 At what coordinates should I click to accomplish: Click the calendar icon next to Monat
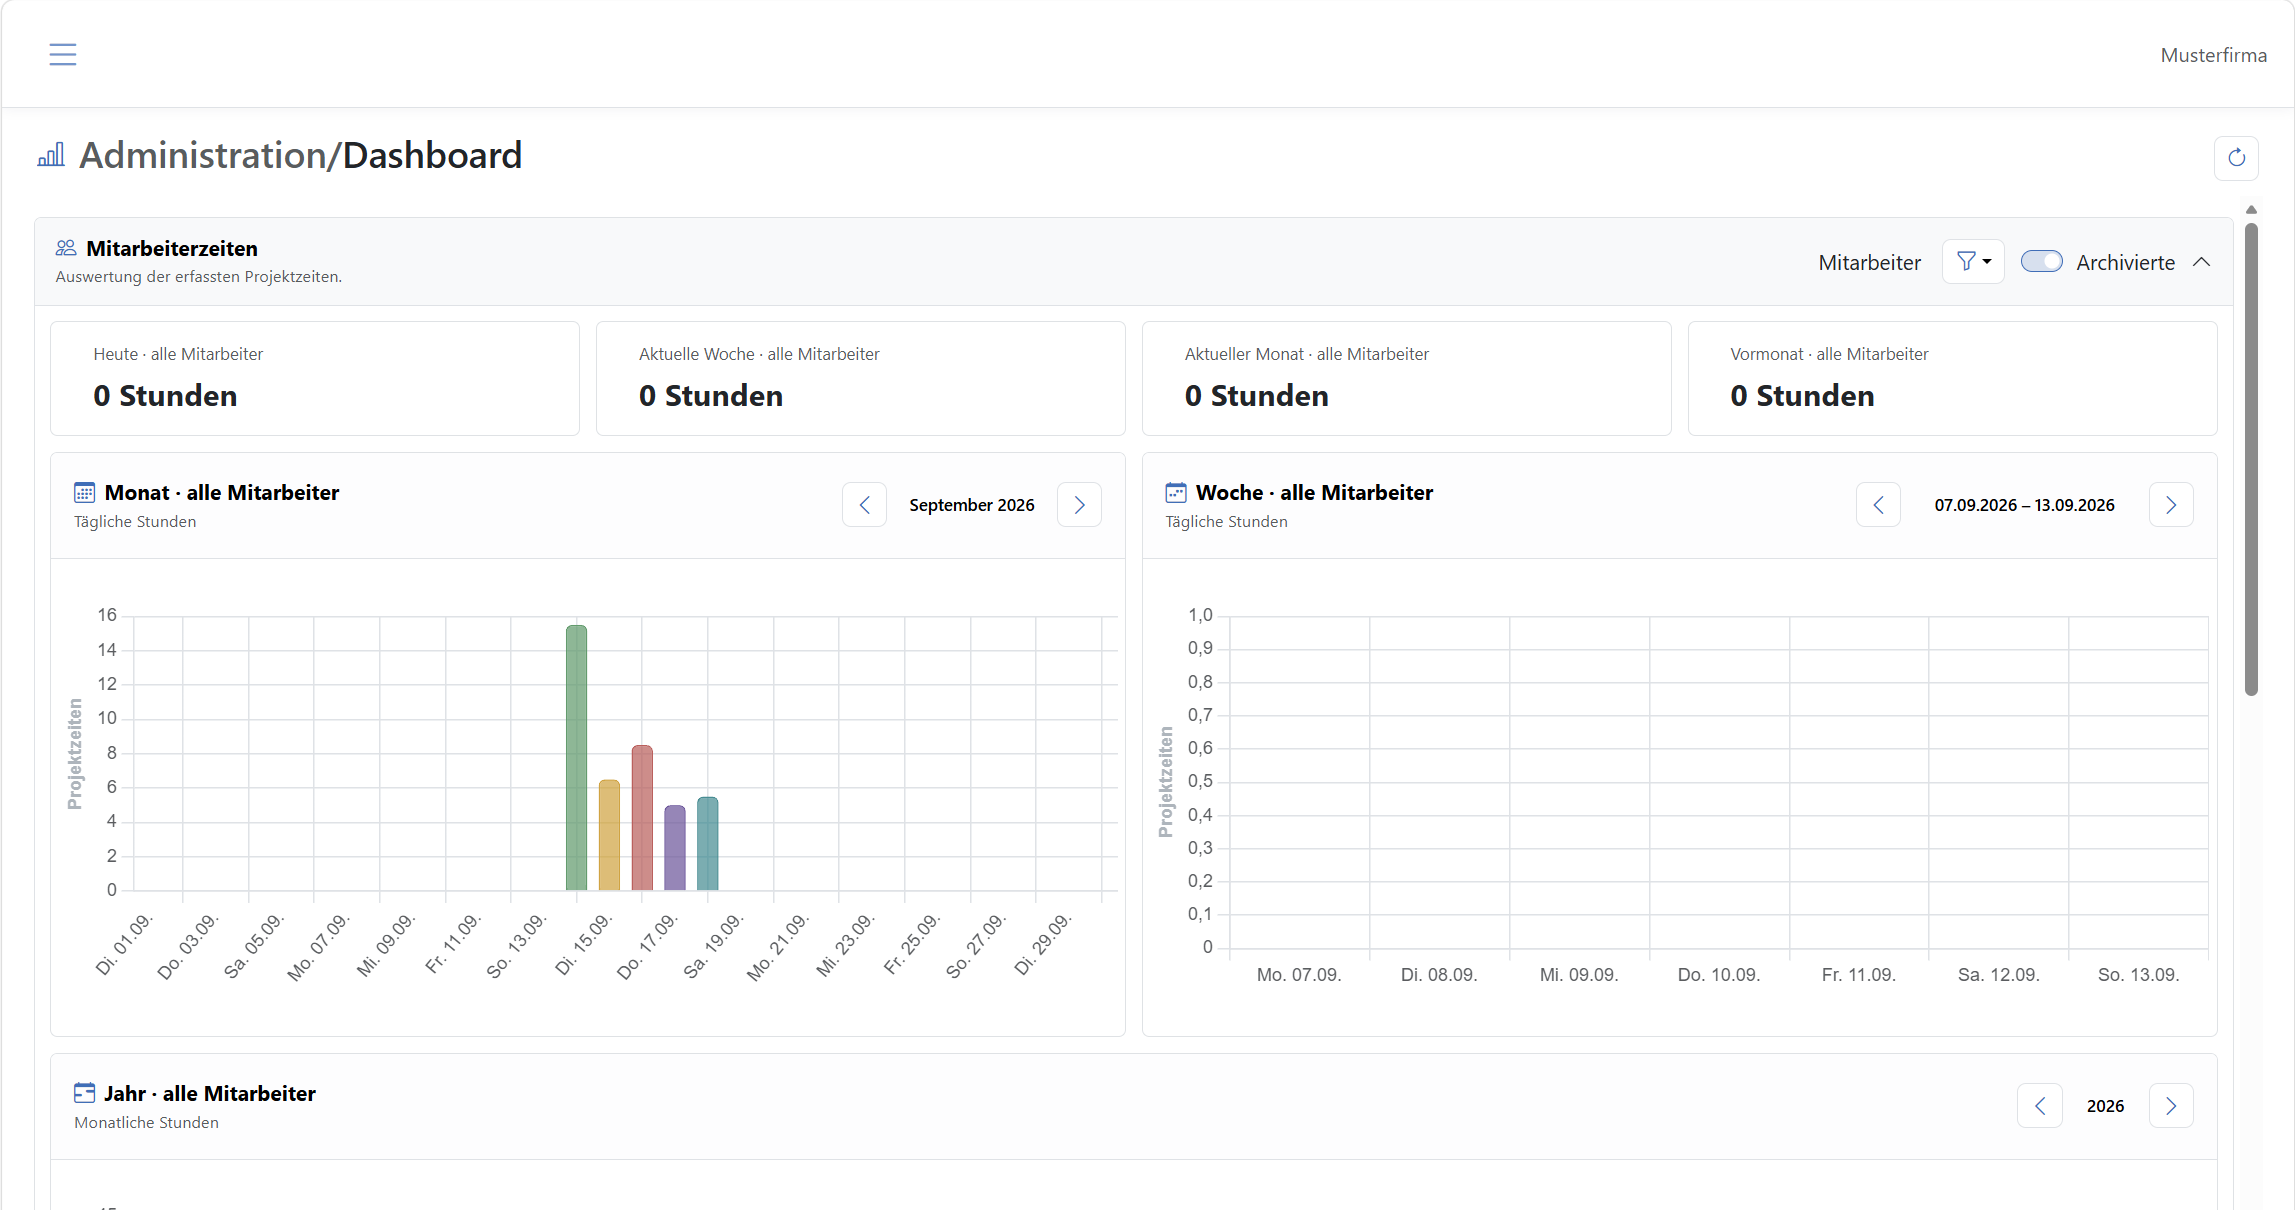tap(84, 493)
